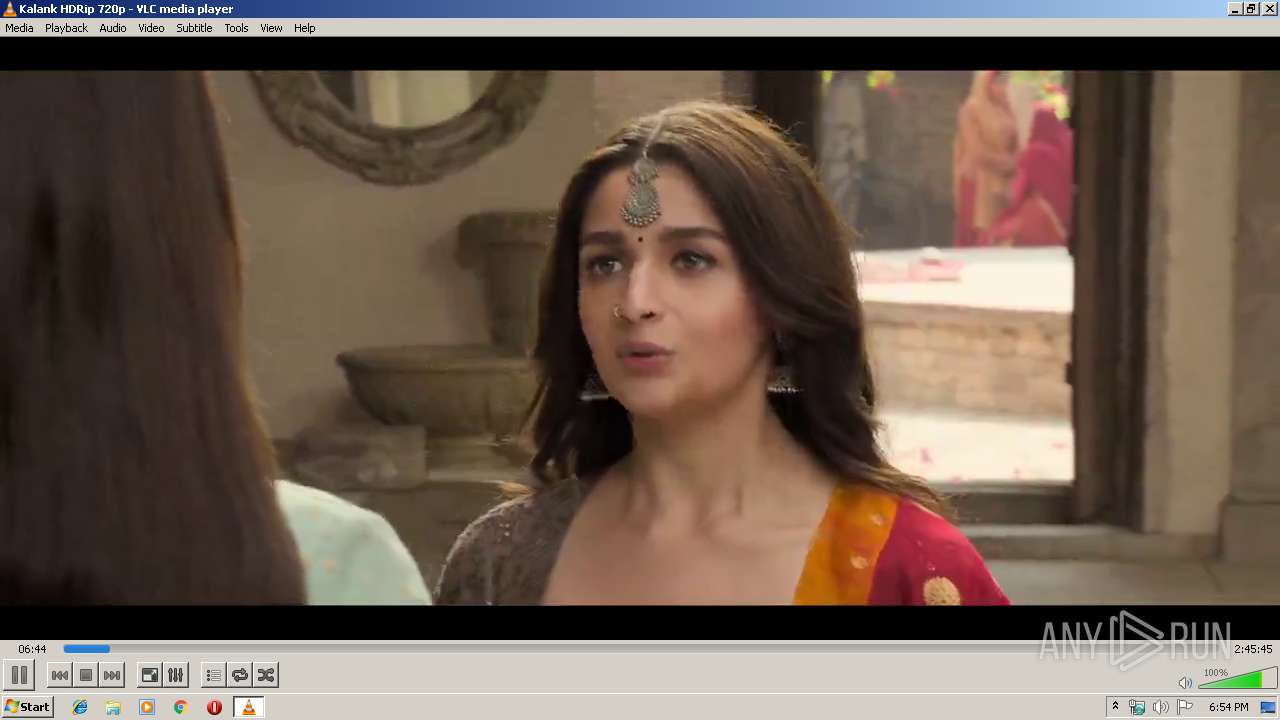Select the VLC taskbar button
The height and width of the screenshot is (720, 1280).
tap(248, 707)
